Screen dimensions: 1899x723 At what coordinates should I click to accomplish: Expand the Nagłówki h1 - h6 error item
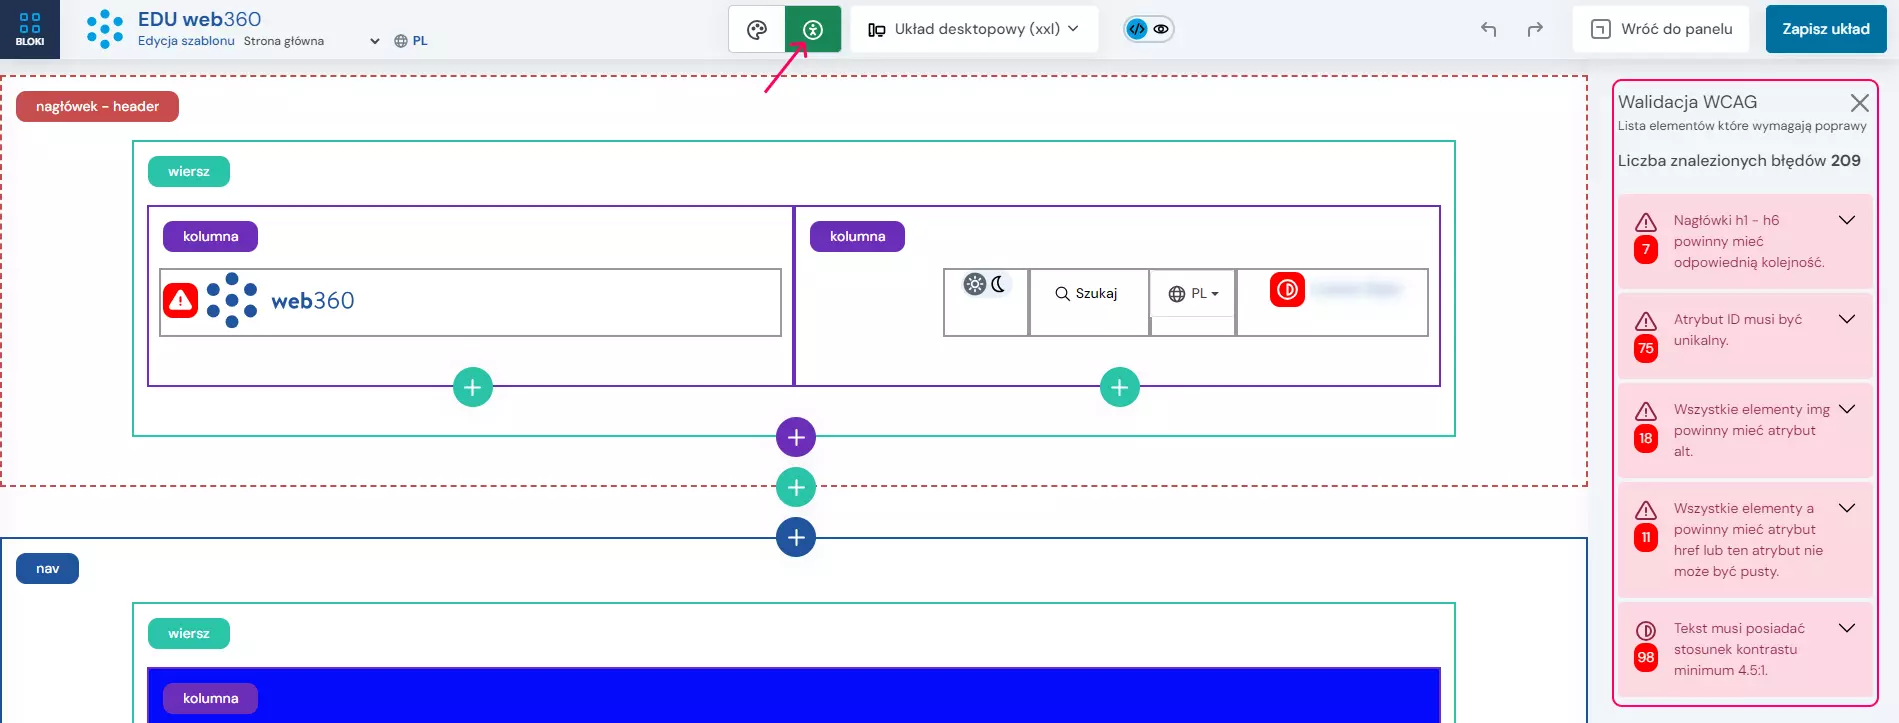1847,220
